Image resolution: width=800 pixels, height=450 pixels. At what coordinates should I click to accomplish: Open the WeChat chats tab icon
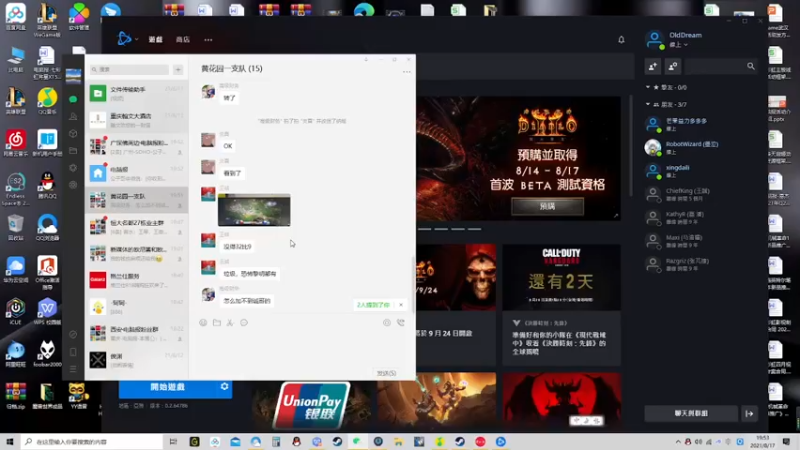[73, 99]
